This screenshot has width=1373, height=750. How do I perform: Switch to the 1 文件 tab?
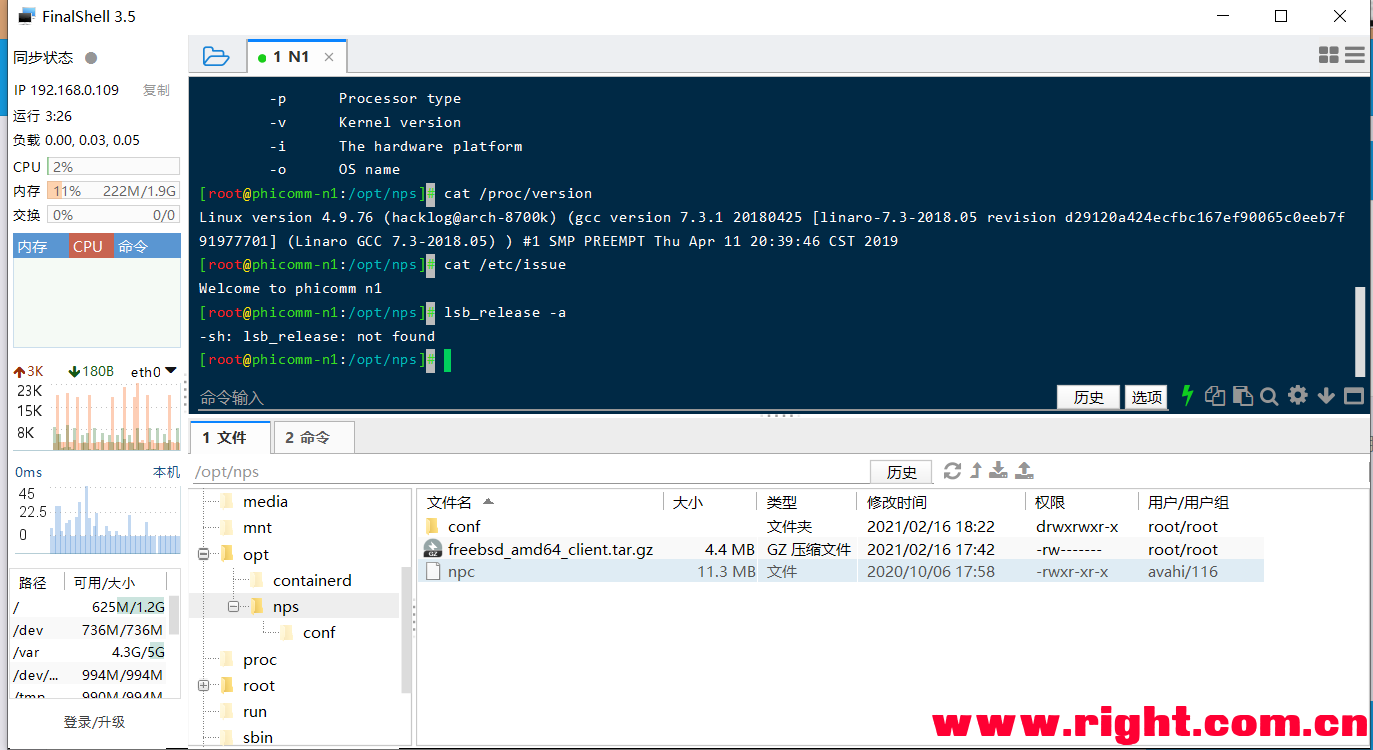click(x=230, y=437)
